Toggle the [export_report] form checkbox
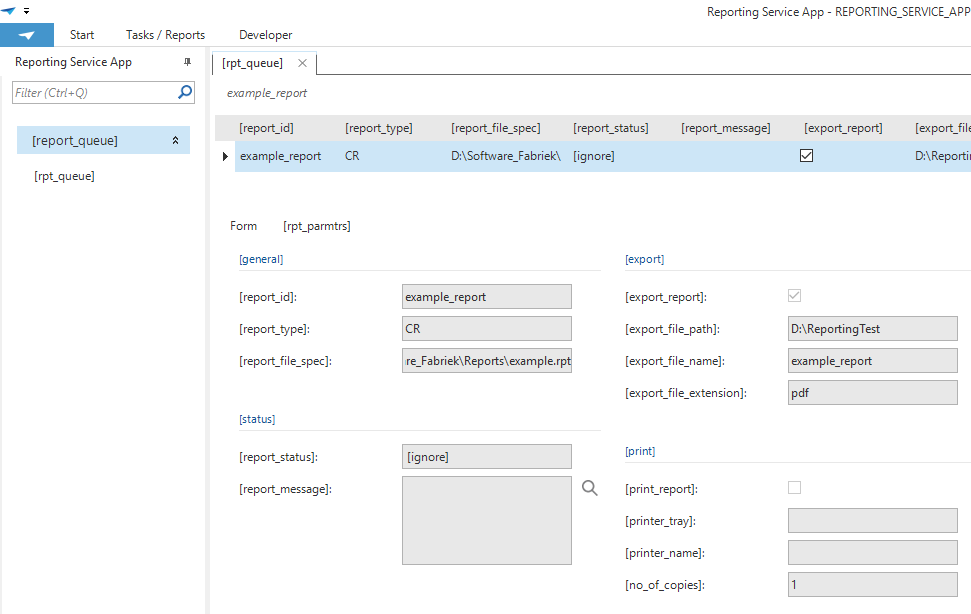 coord(794,295)
